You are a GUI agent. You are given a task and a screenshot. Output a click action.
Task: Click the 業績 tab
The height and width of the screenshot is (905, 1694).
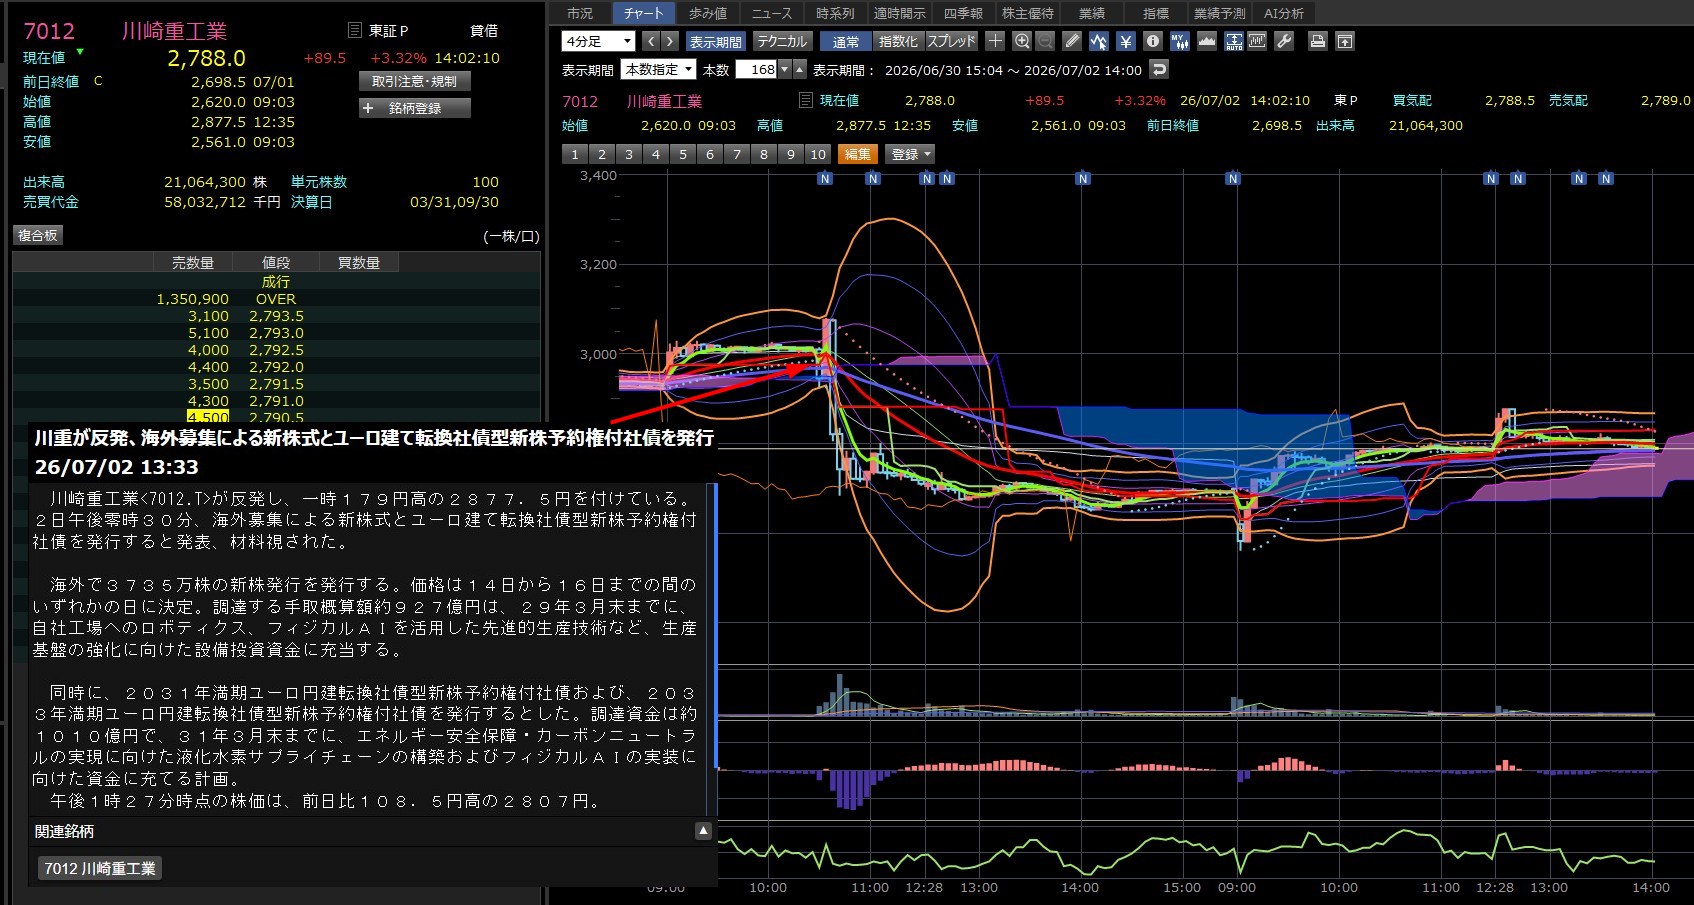(x=1091, y=13)
